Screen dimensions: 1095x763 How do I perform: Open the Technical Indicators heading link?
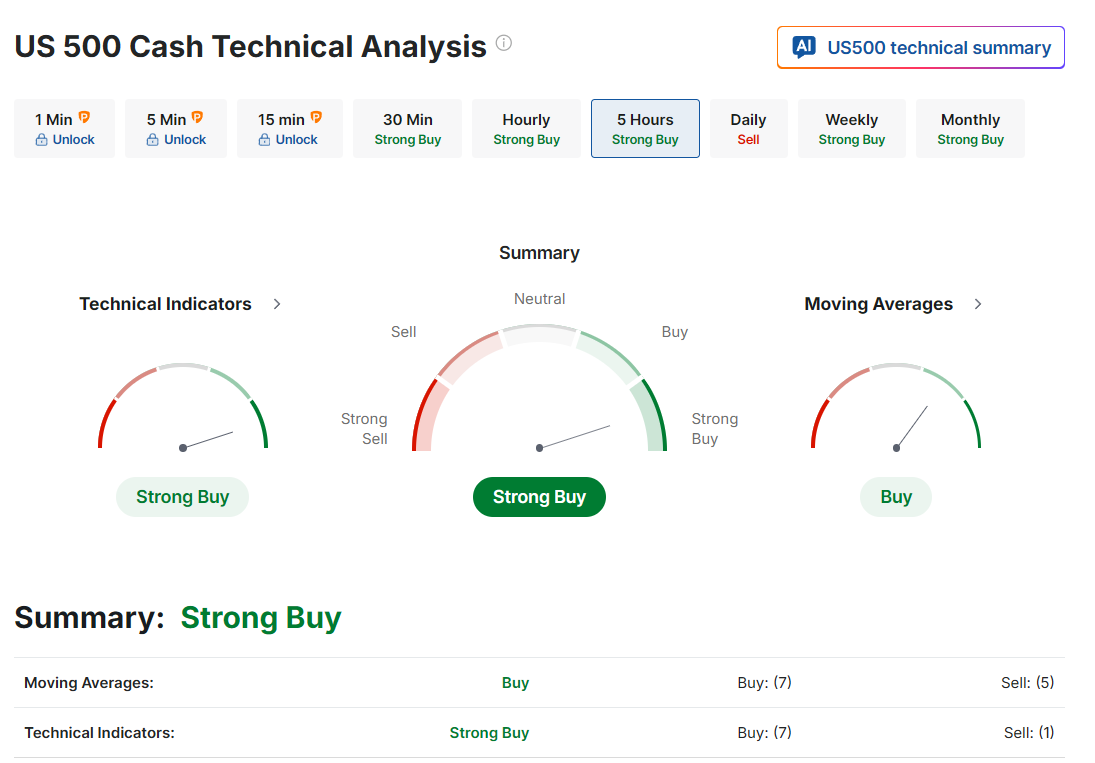[166, 304]
